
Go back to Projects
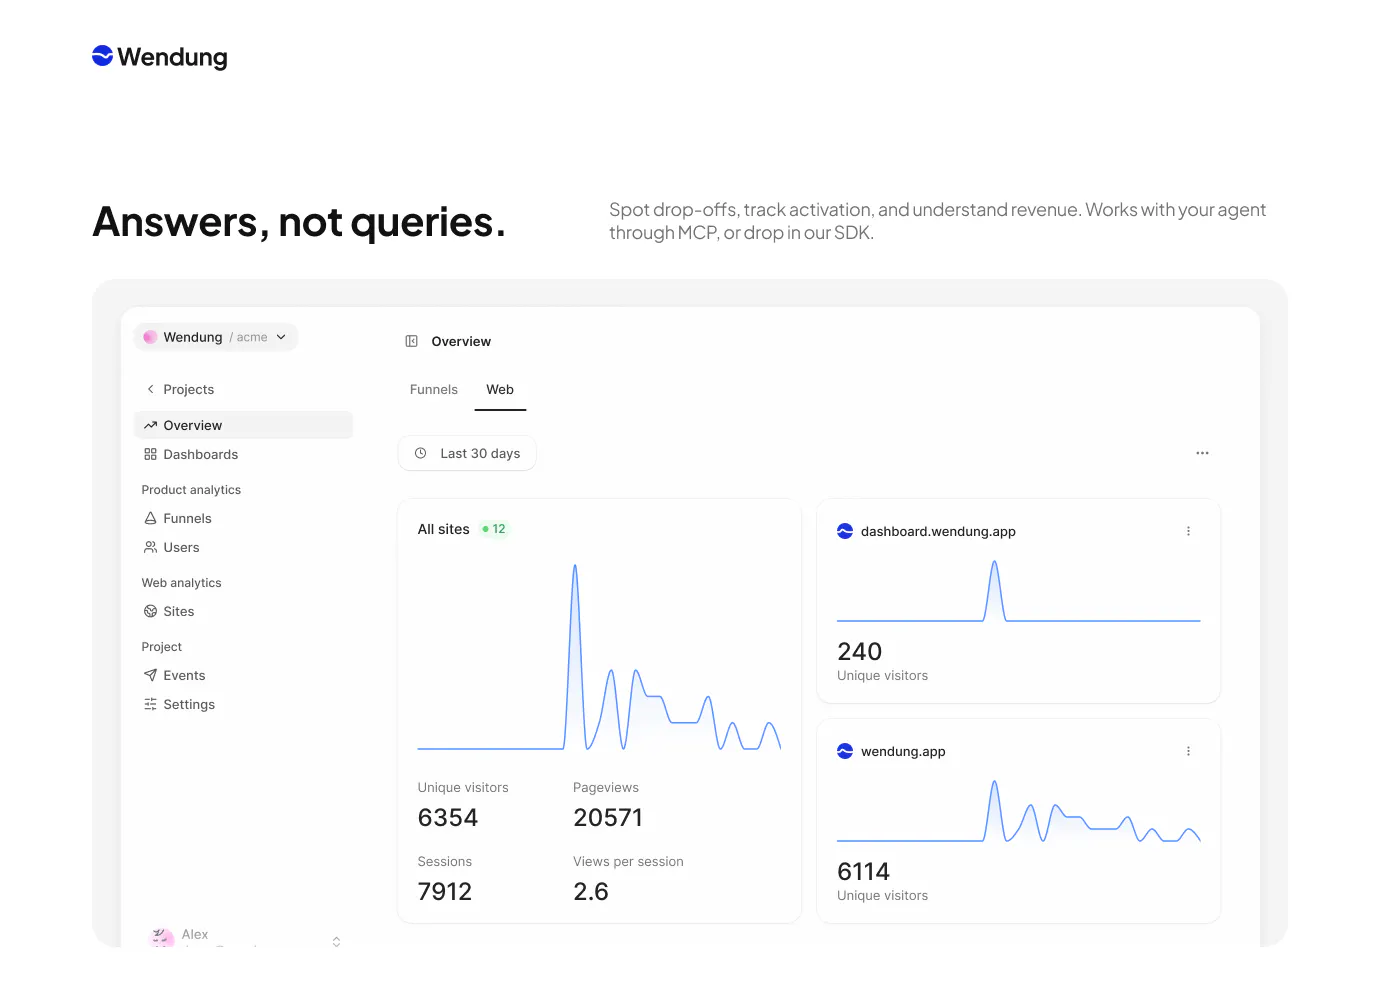243,389
